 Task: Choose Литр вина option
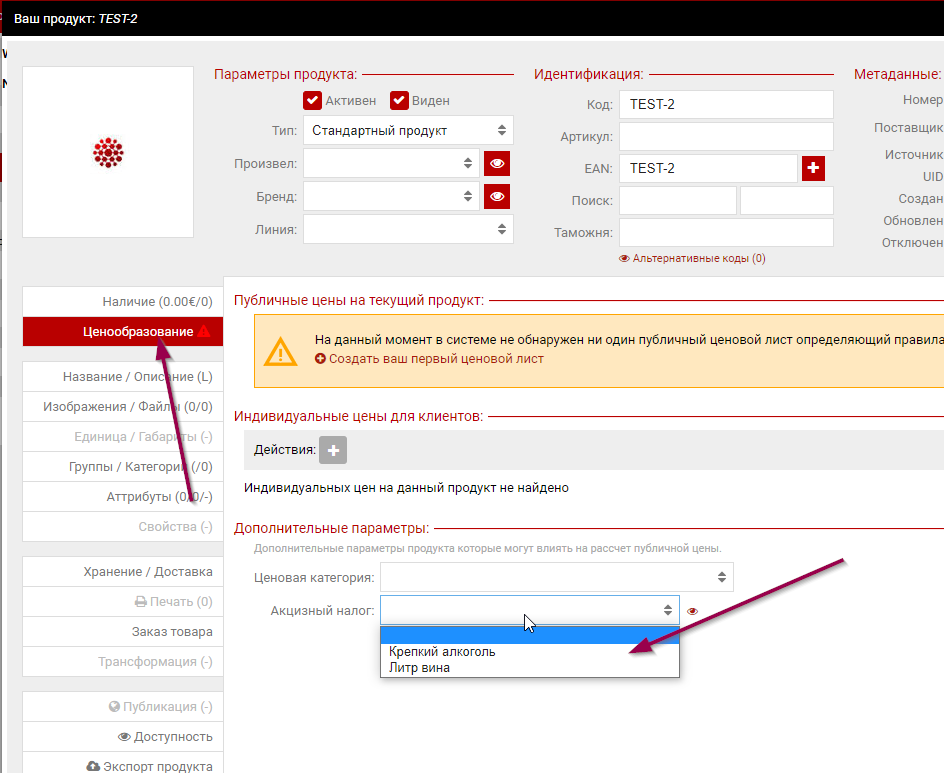[419, 668]
